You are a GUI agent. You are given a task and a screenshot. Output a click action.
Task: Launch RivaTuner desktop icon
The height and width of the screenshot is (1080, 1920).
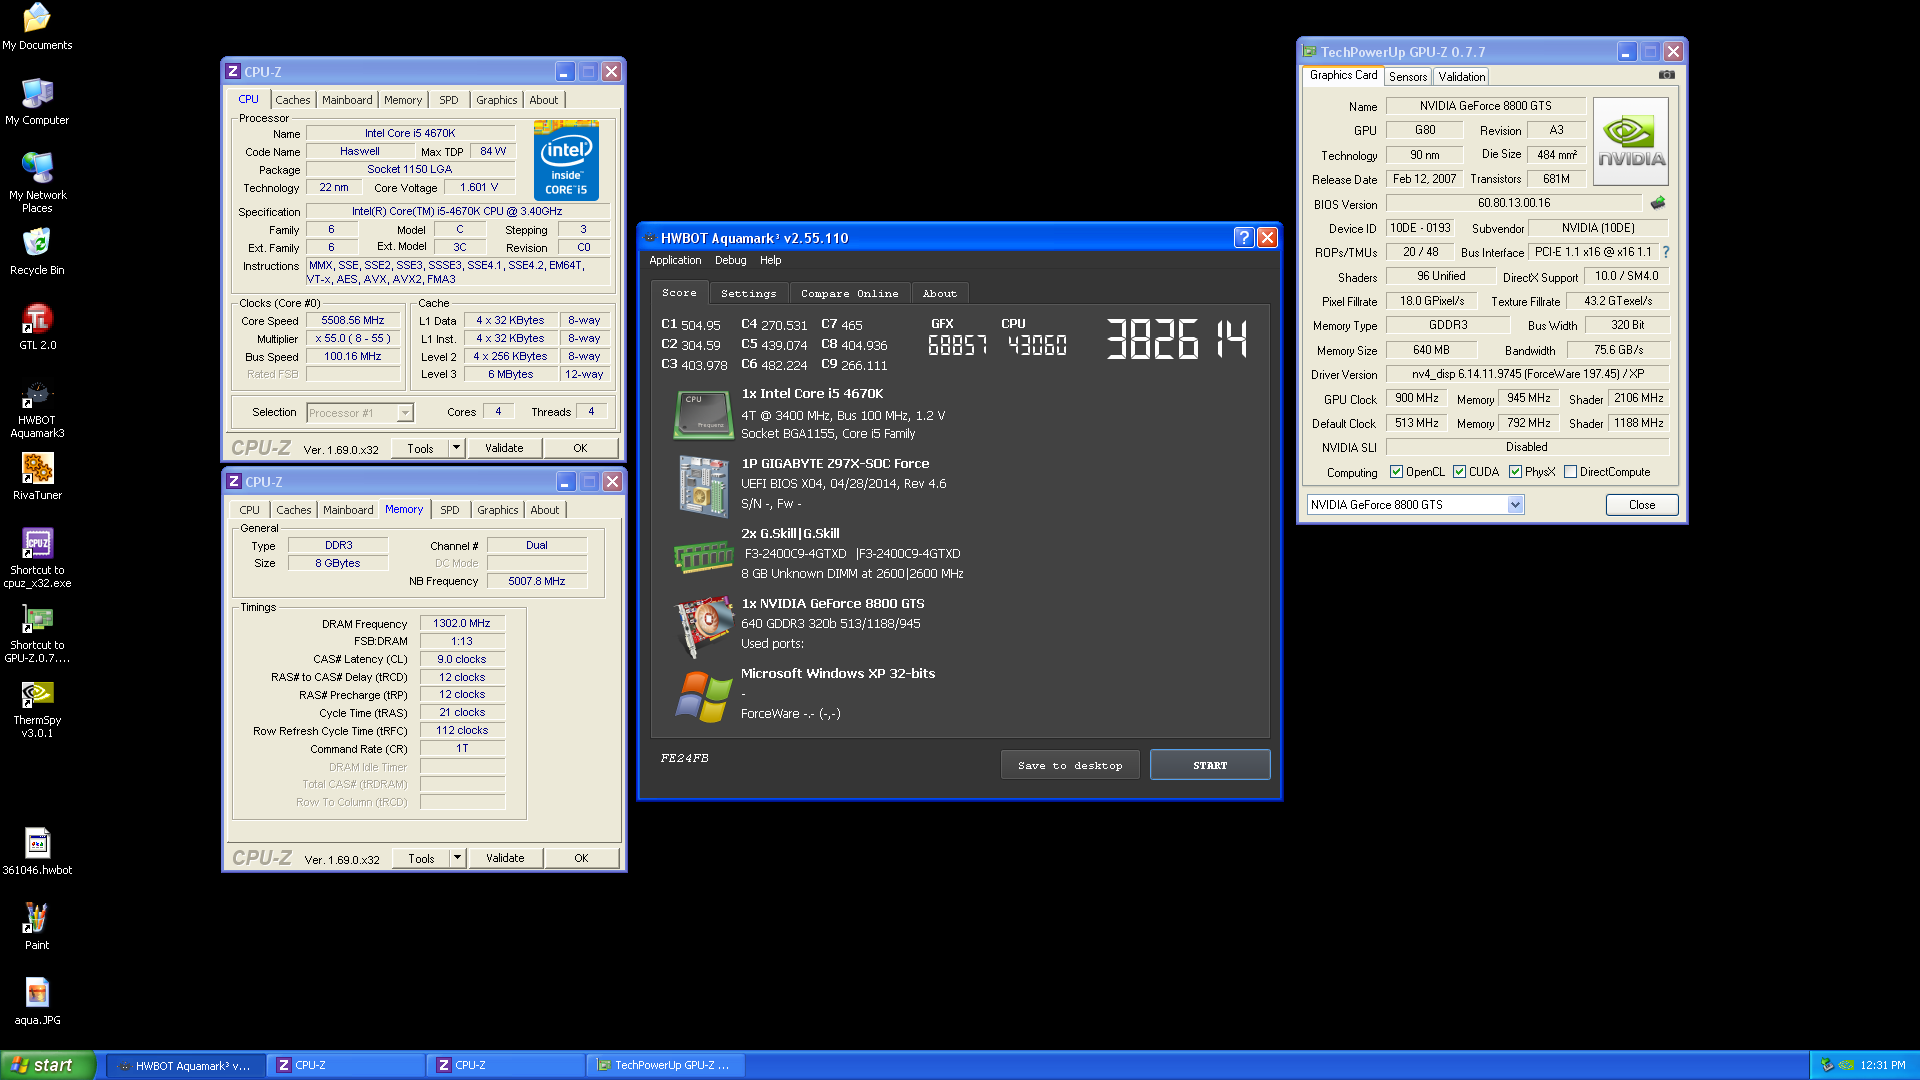tap(37, 477)
